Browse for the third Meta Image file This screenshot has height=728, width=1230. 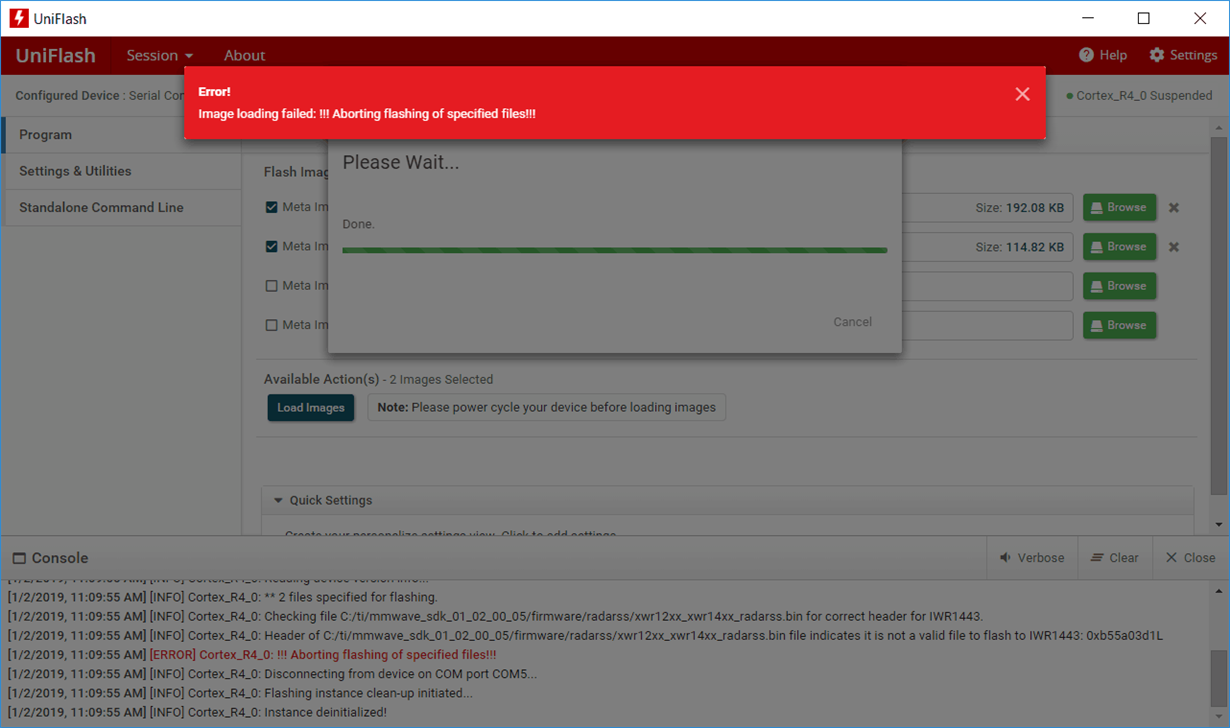(x=1119, y=286)
